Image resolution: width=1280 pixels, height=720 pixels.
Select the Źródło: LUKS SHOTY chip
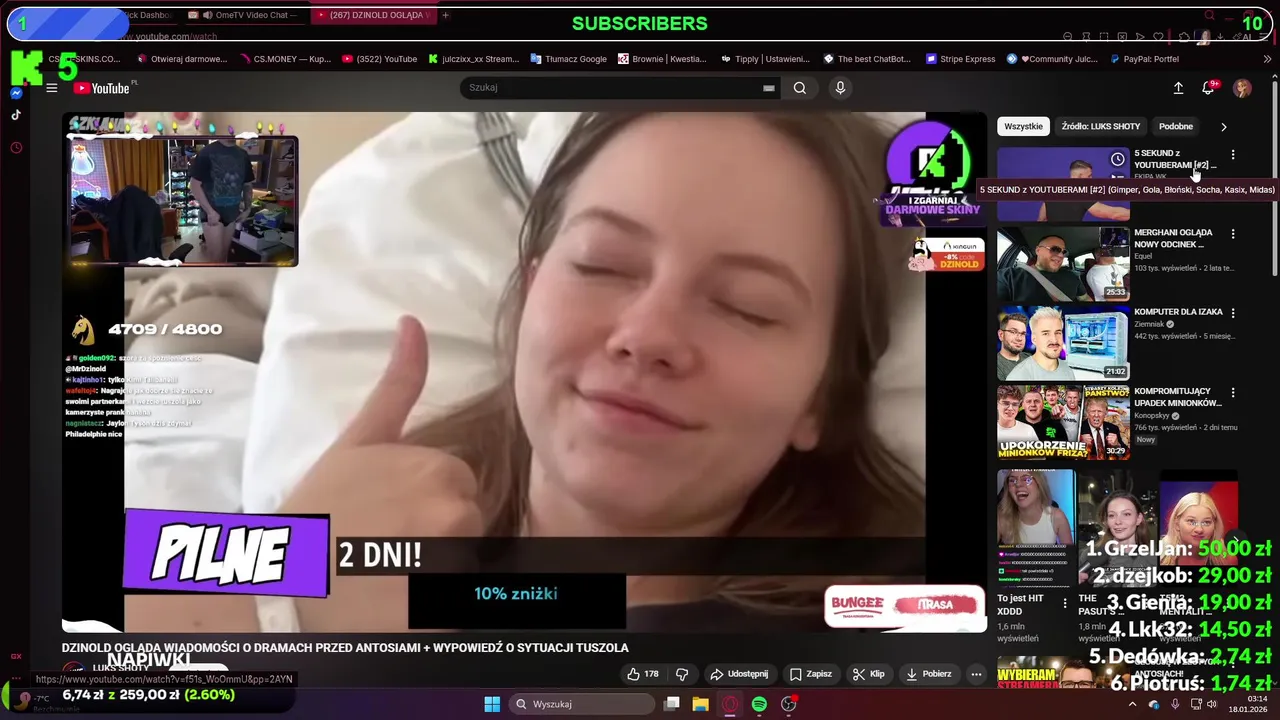[x=1100, y=127]
